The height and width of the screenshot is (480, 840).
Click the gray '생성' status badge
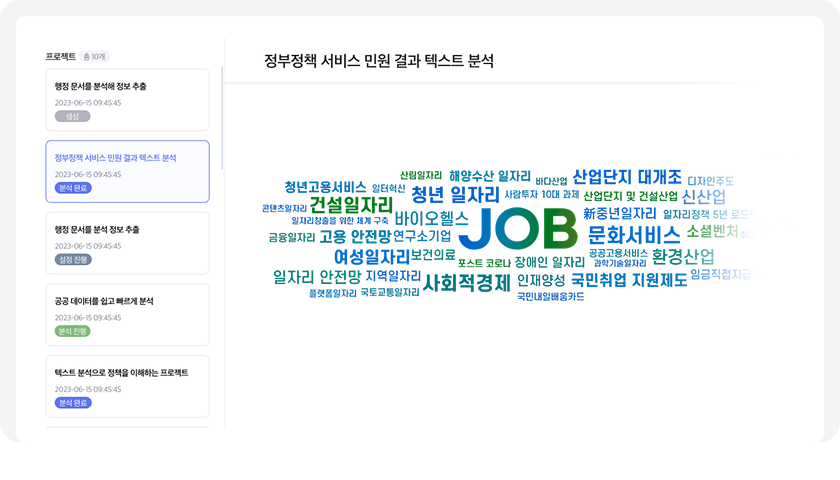(72, 116)
